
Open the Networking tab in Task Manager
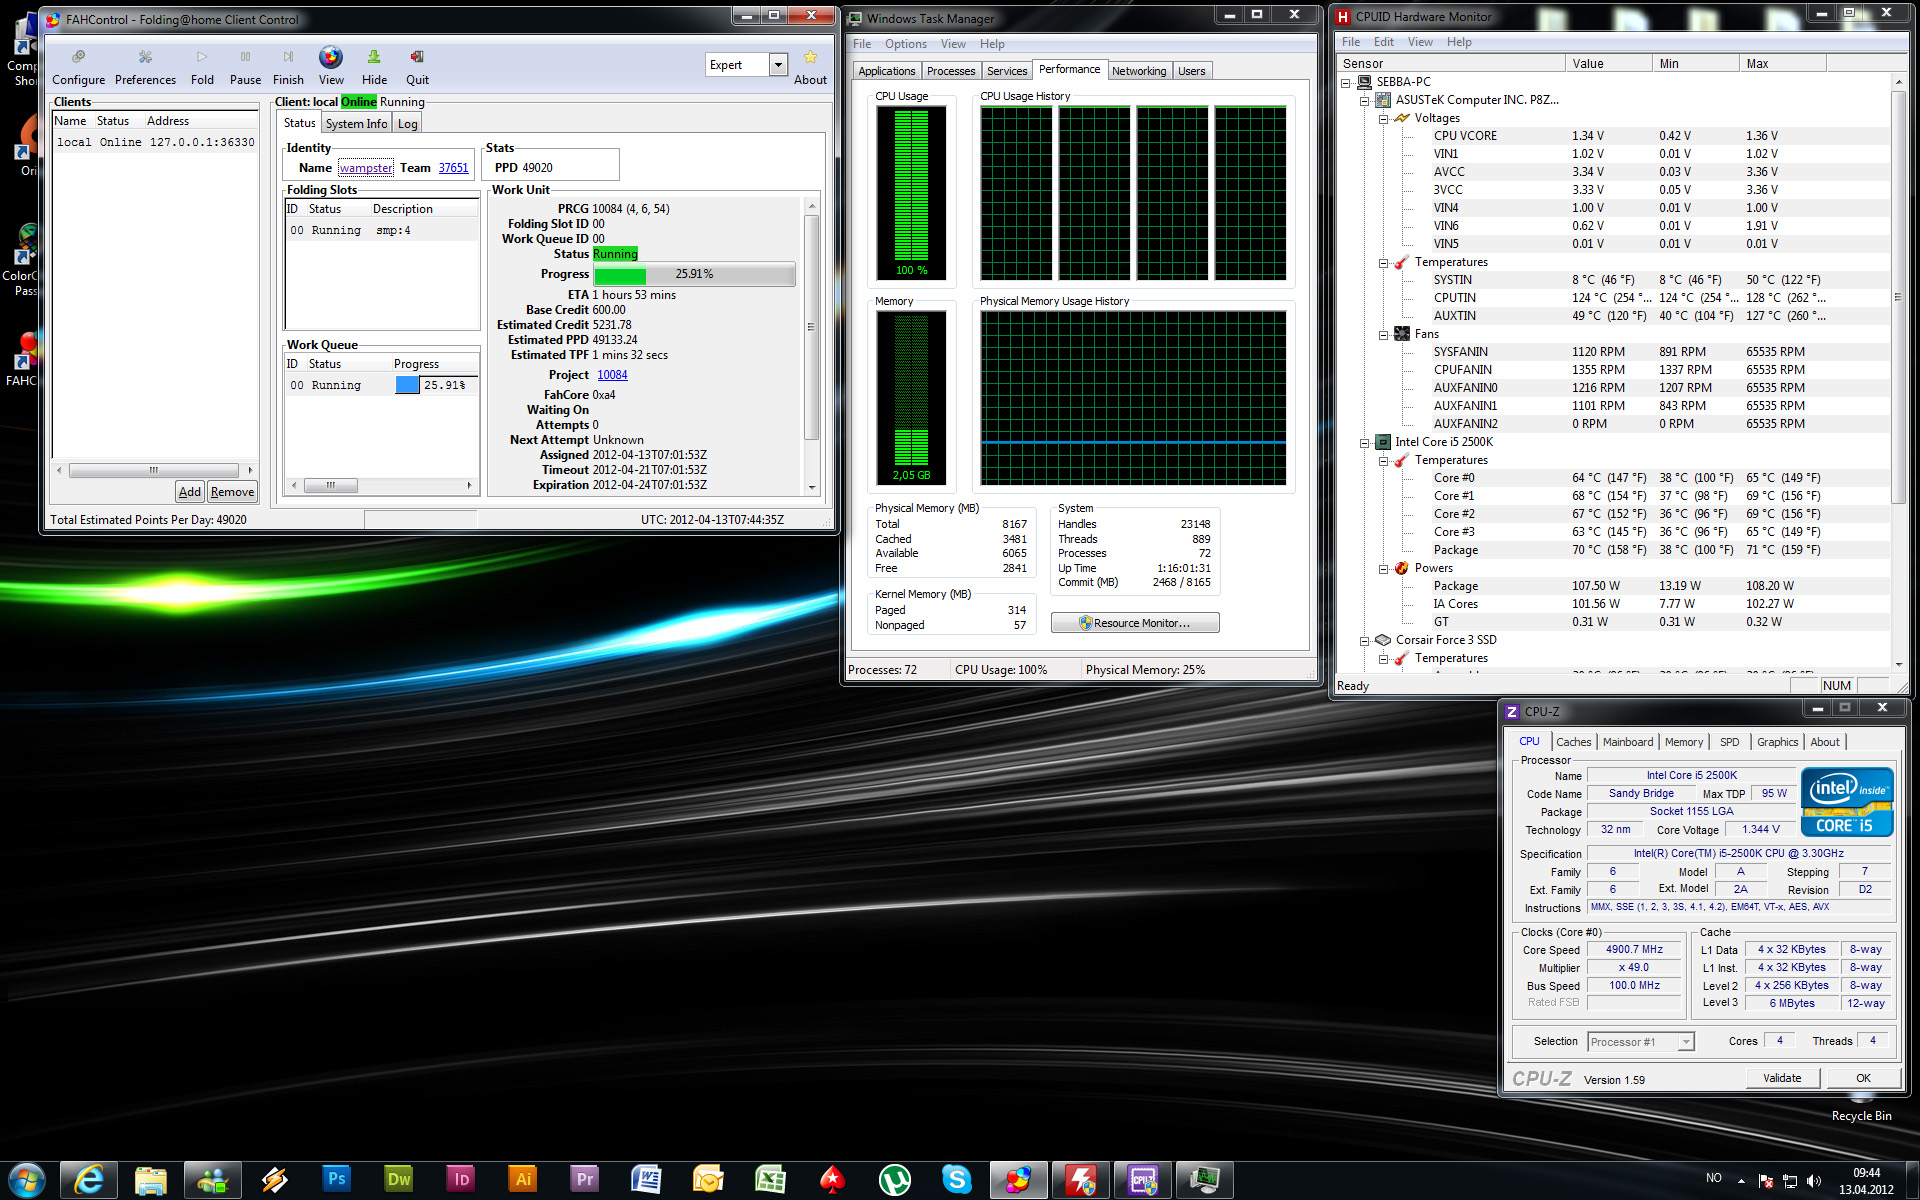(x=1139, y=71)
